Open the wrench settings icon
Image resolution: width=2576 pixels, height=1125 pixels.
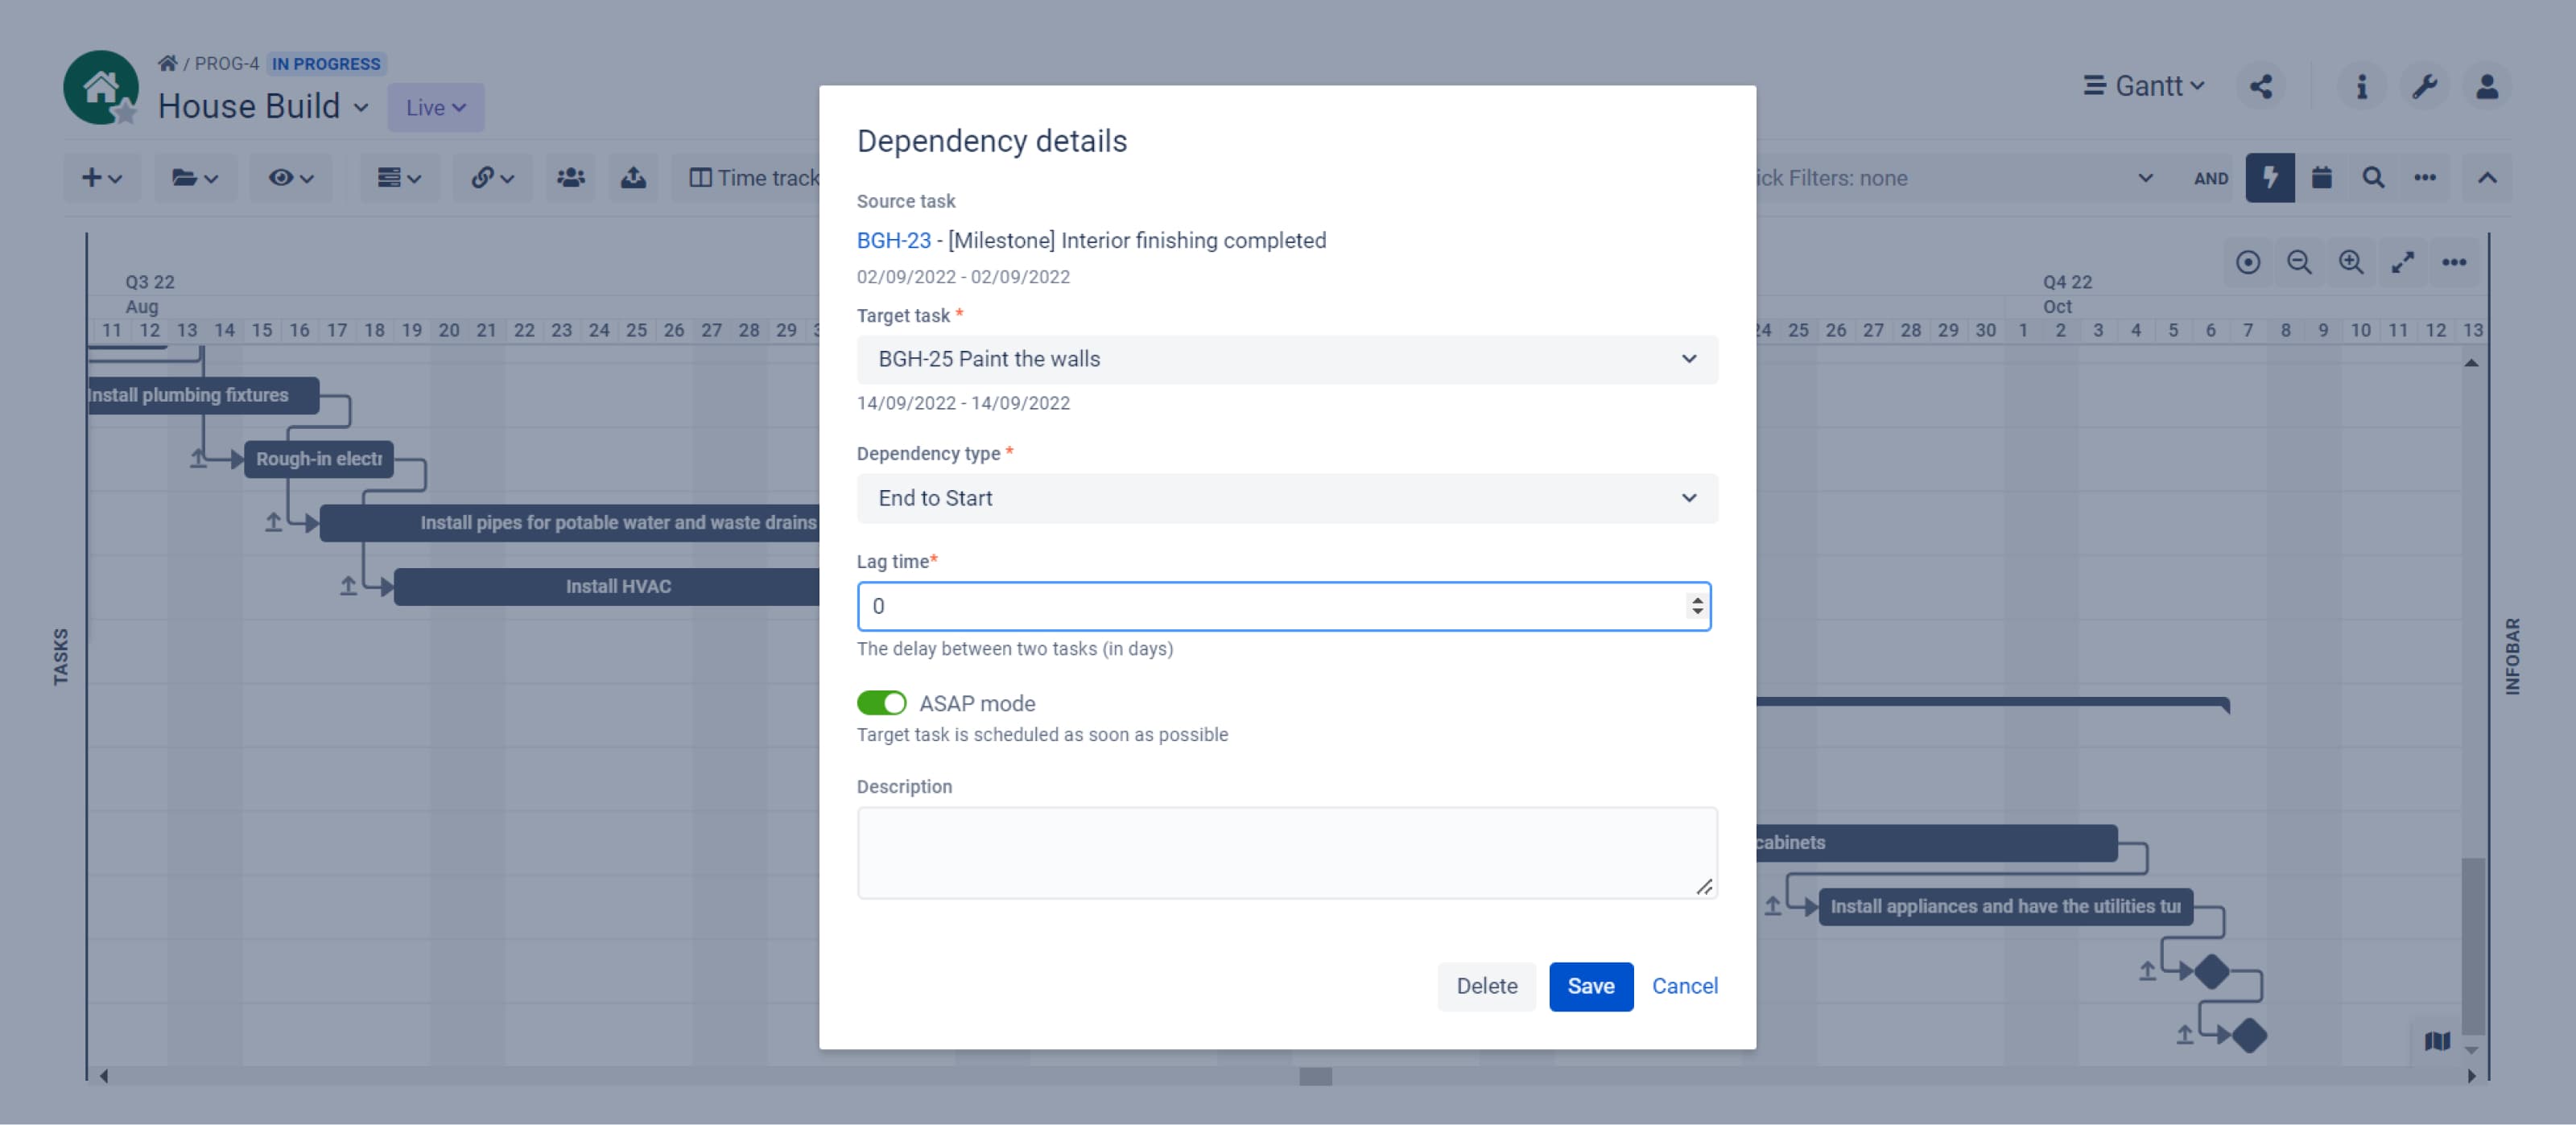pyautogui.click(x=2424, y=86)
